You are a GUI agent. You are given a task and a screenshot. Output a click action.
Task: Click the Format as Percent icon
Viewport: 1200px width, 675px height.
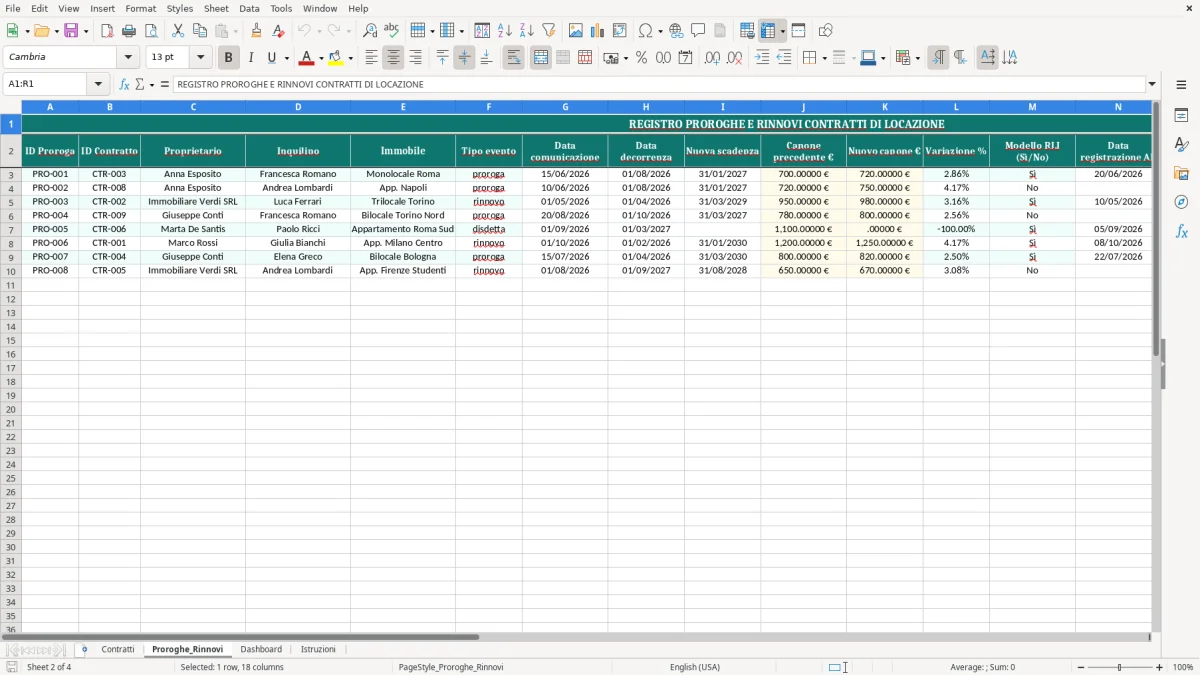642,58
